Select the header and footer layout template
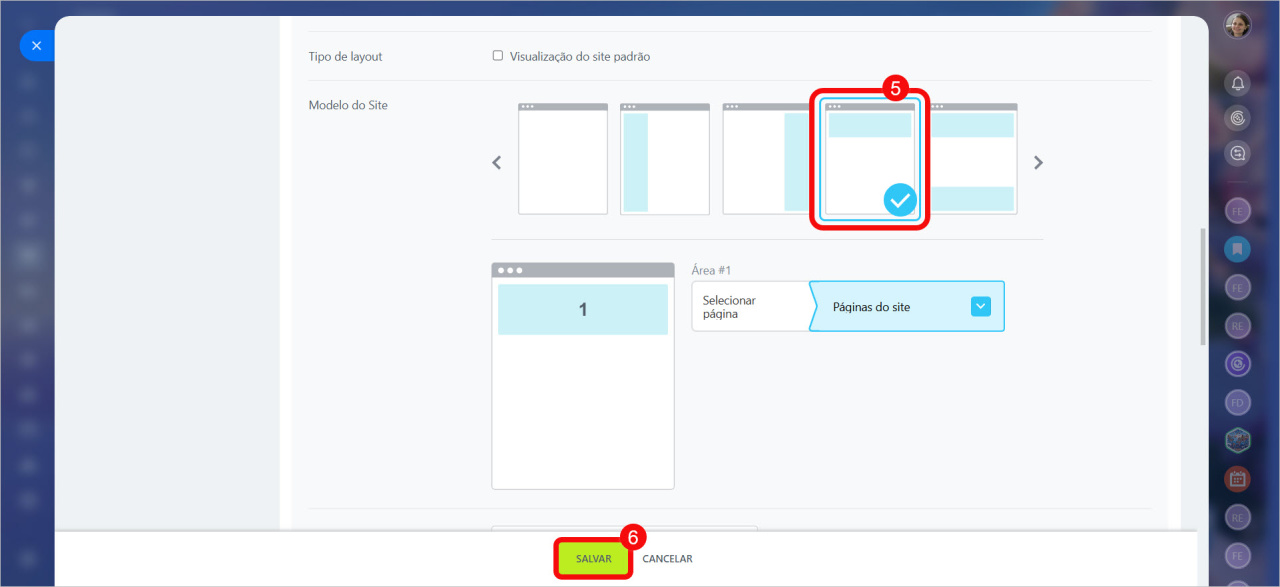This screenshot has width=1280, height=587. [x=974, y=159]
